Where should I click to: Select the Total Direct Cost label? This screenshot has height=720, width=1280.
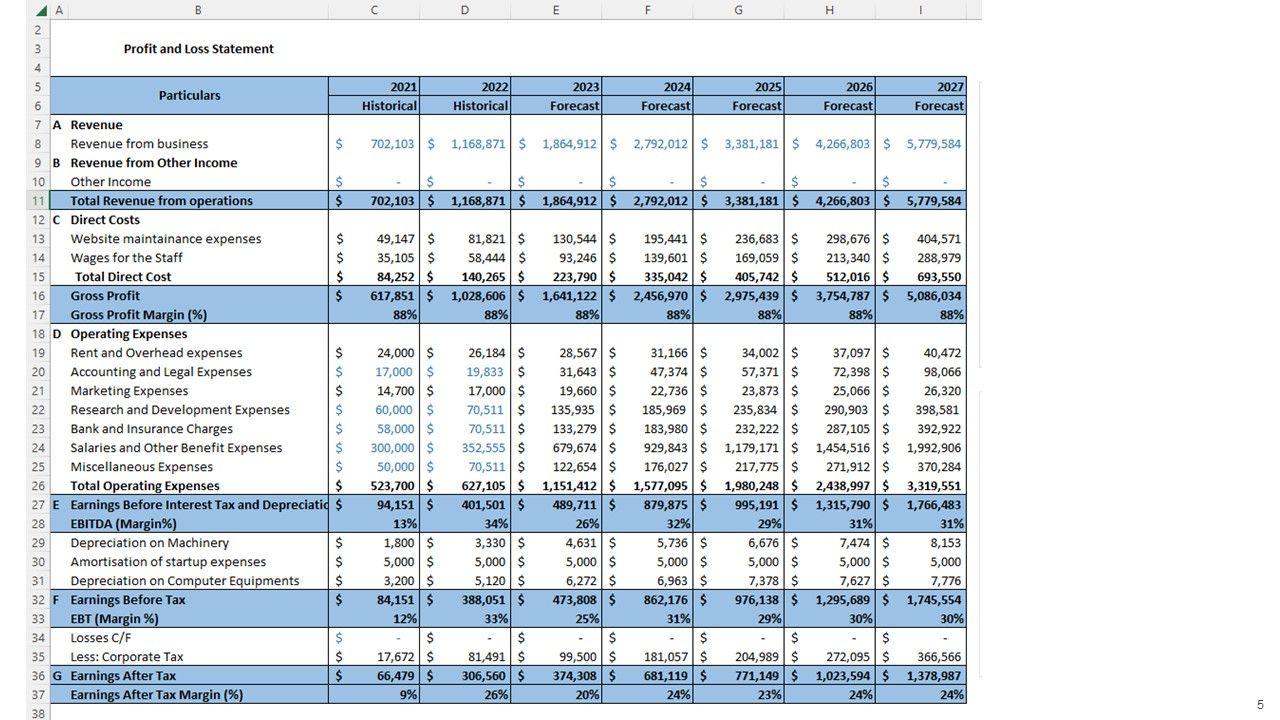pyautogui.click(x=123, y=277)
